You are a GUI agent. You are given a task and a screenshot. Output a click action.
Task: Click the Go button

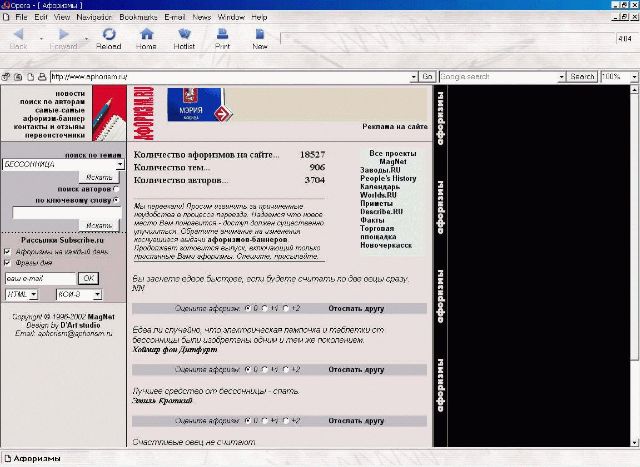click(x=427, y=77)
